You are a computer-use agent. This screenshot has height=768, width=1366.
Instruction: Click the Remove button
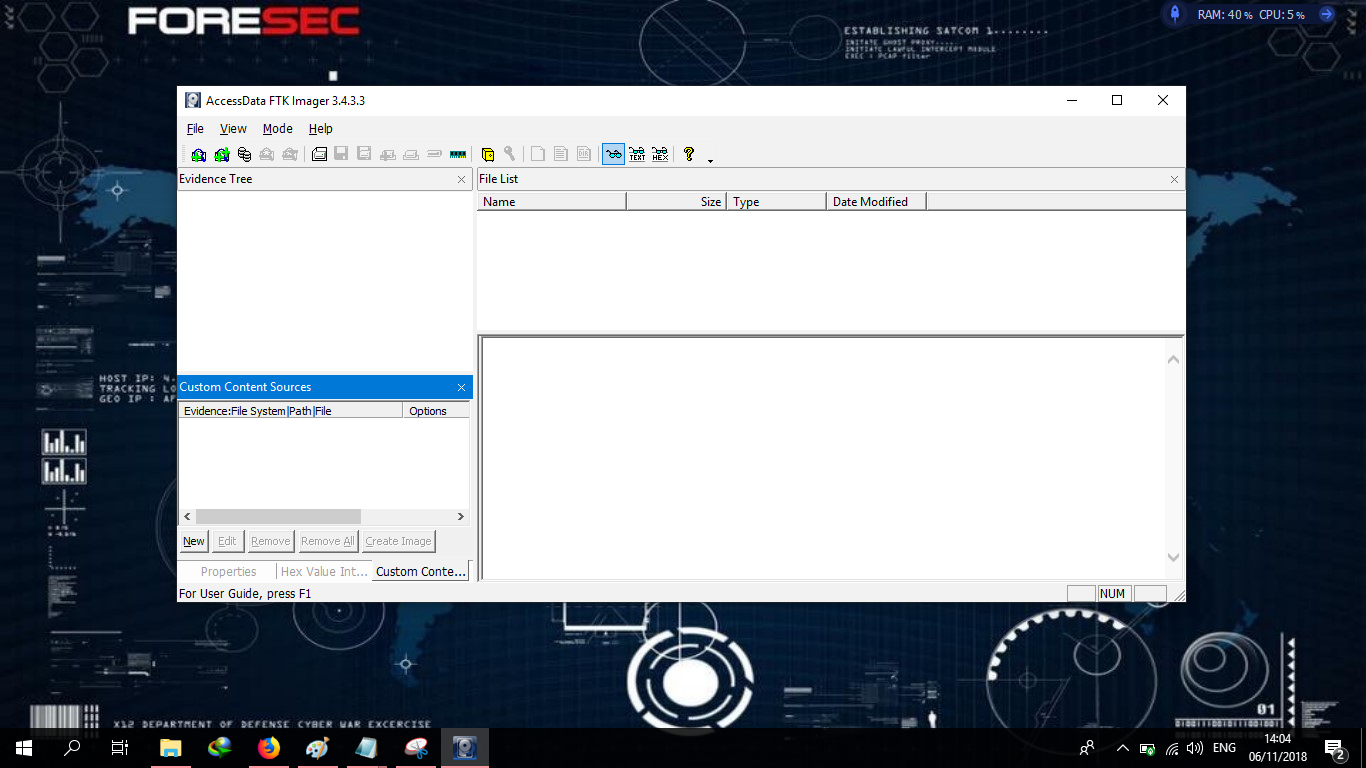pyautogui.click(x=271, y=541)
